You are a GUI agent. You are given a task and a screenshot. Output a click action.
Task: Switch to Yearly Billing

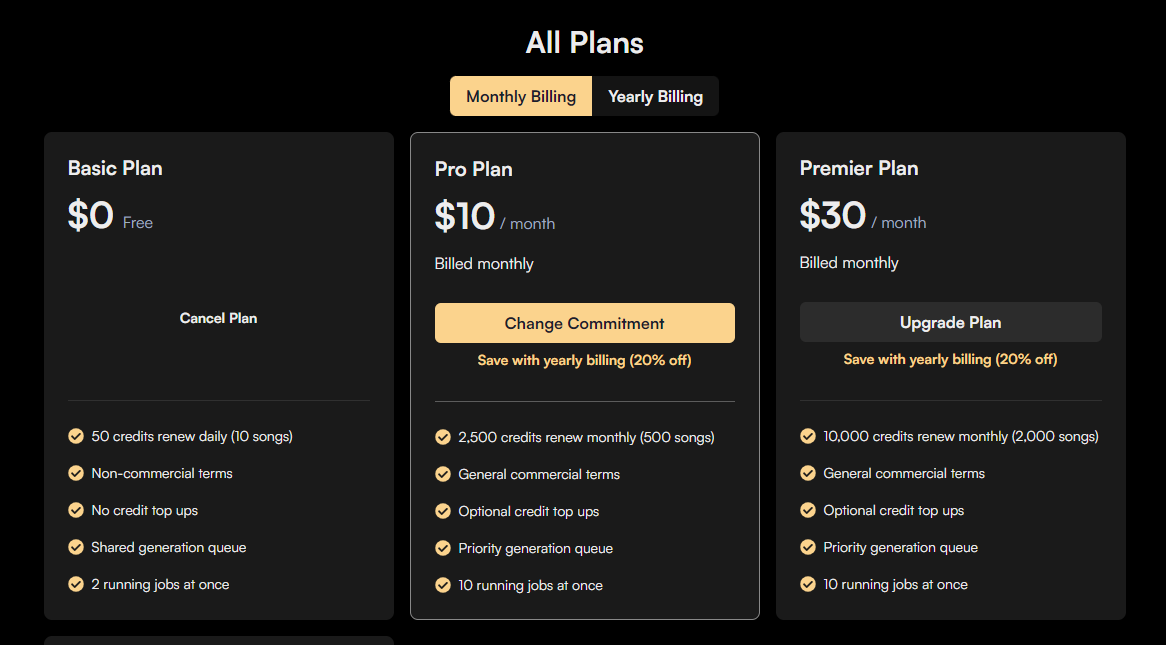pyautogui.click(x=655, y=96)
